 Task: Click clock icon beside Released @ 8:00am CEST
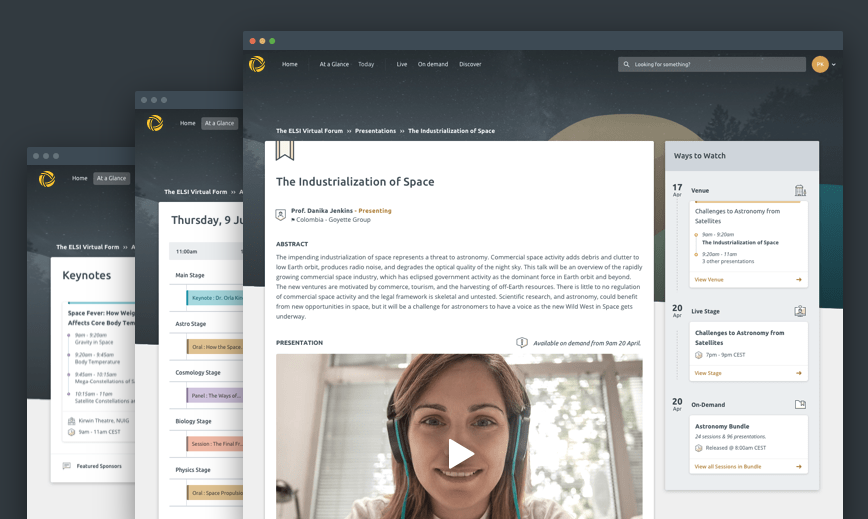coord(699,448)
